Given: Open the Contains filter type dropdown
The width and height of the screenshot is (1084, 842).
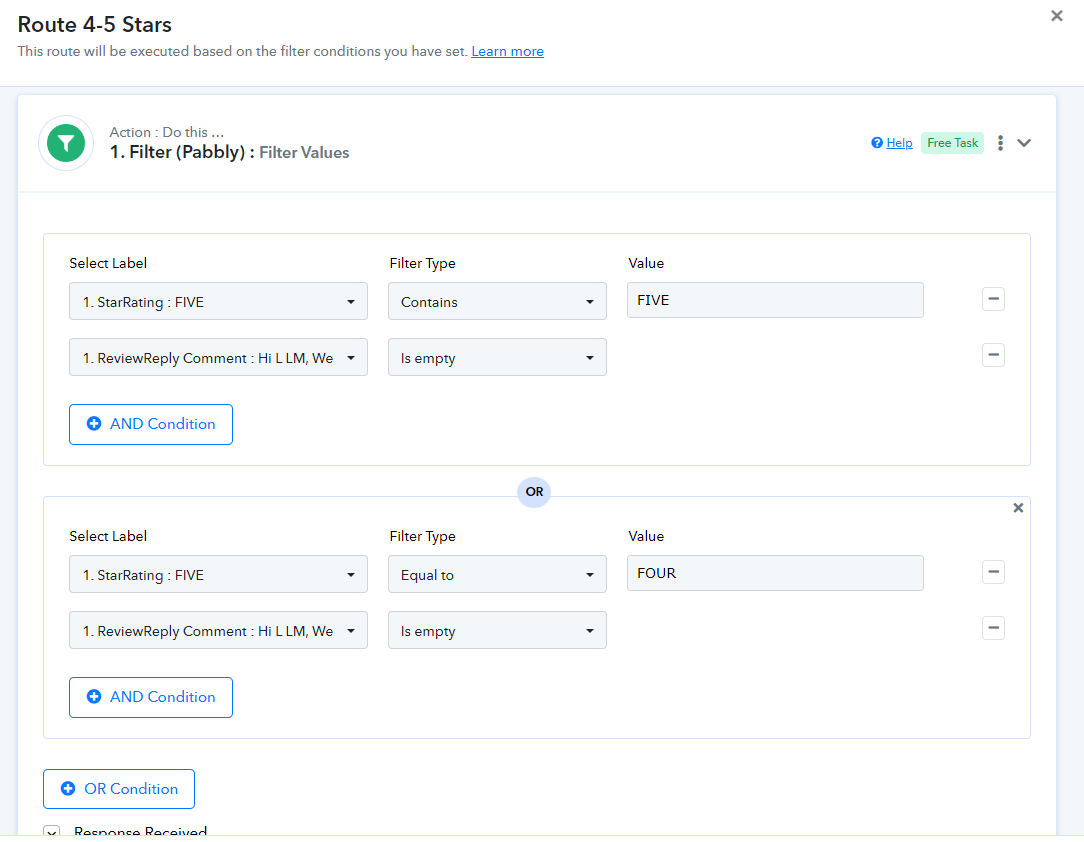Looking at the screenshot, I should 497,301.
